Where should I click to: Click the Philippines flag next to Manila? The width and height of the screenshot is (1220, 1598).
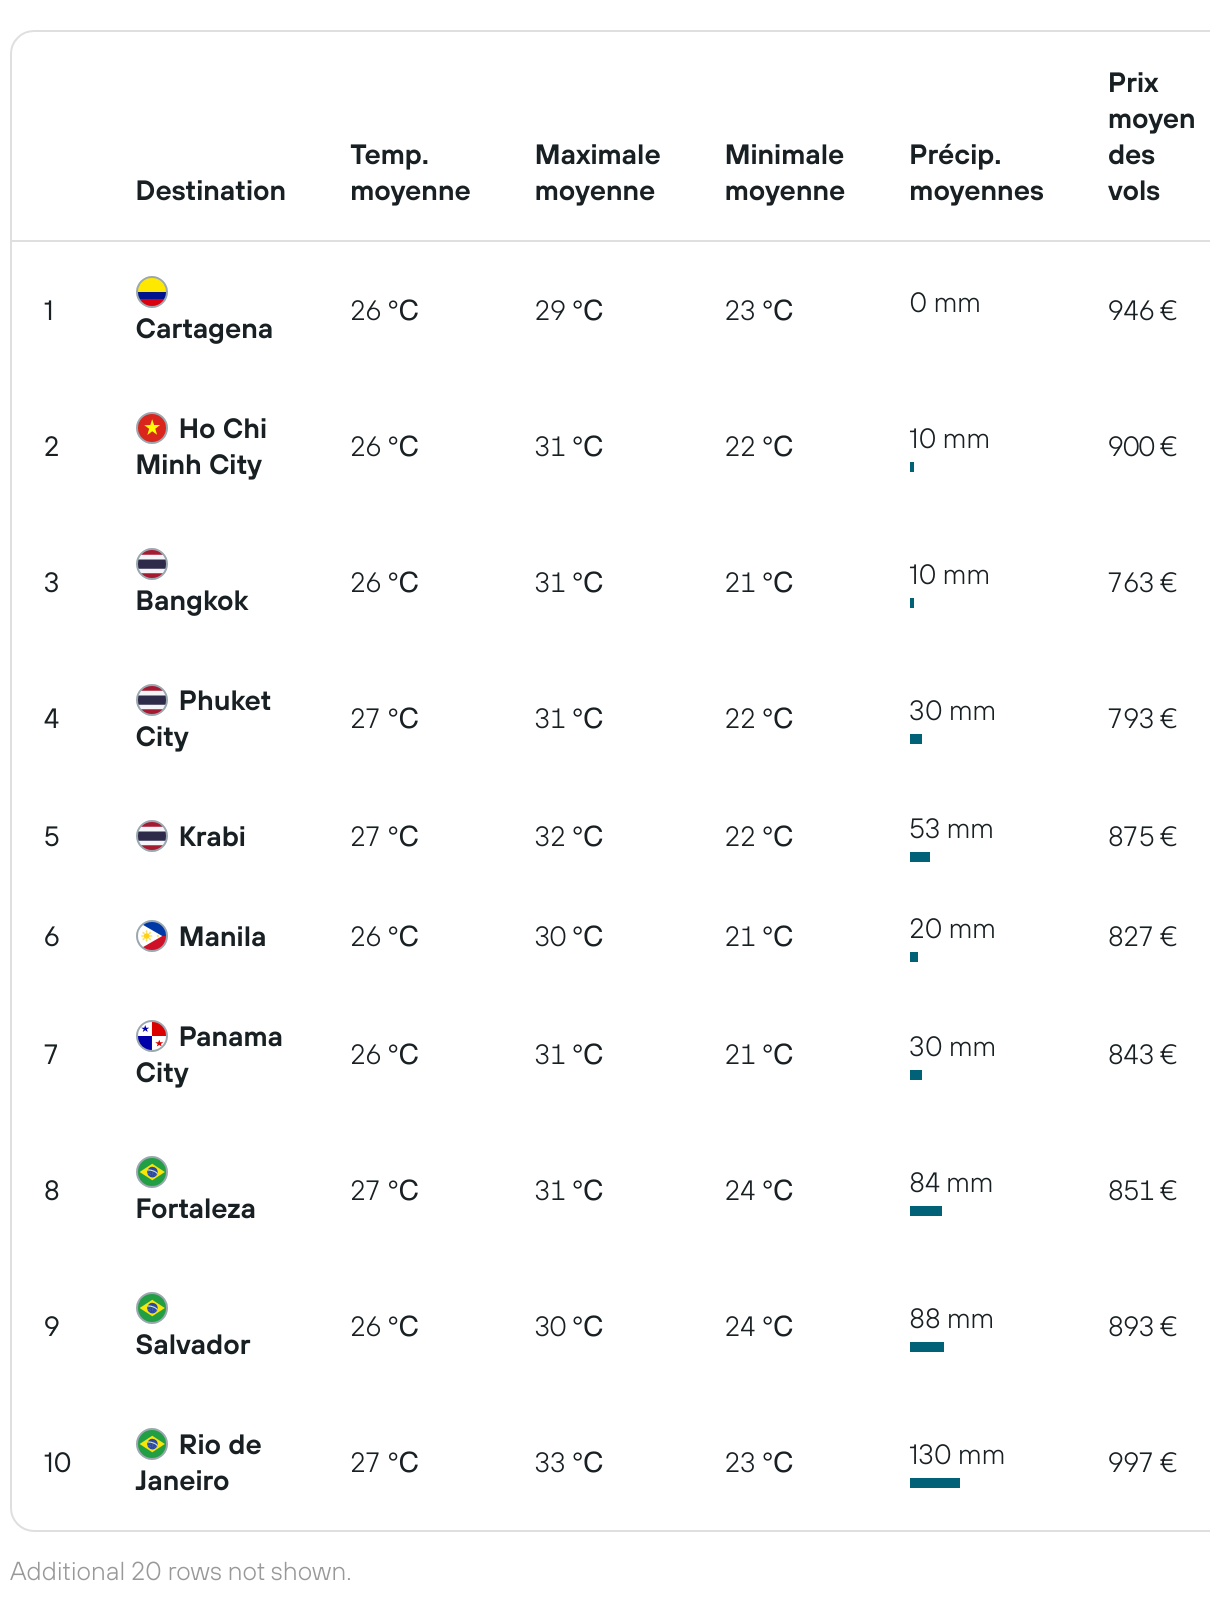pos(152,936)
